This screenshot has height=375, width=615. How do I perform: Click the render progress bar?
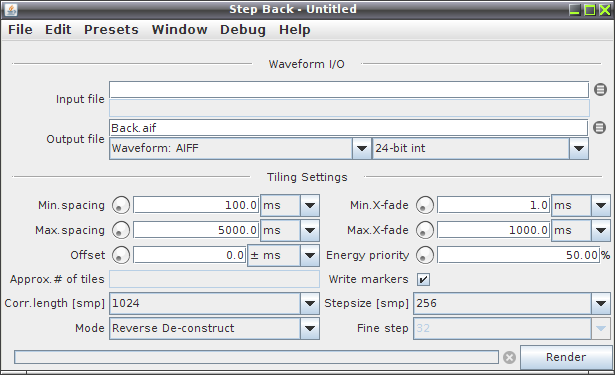(x=257, y=357)
